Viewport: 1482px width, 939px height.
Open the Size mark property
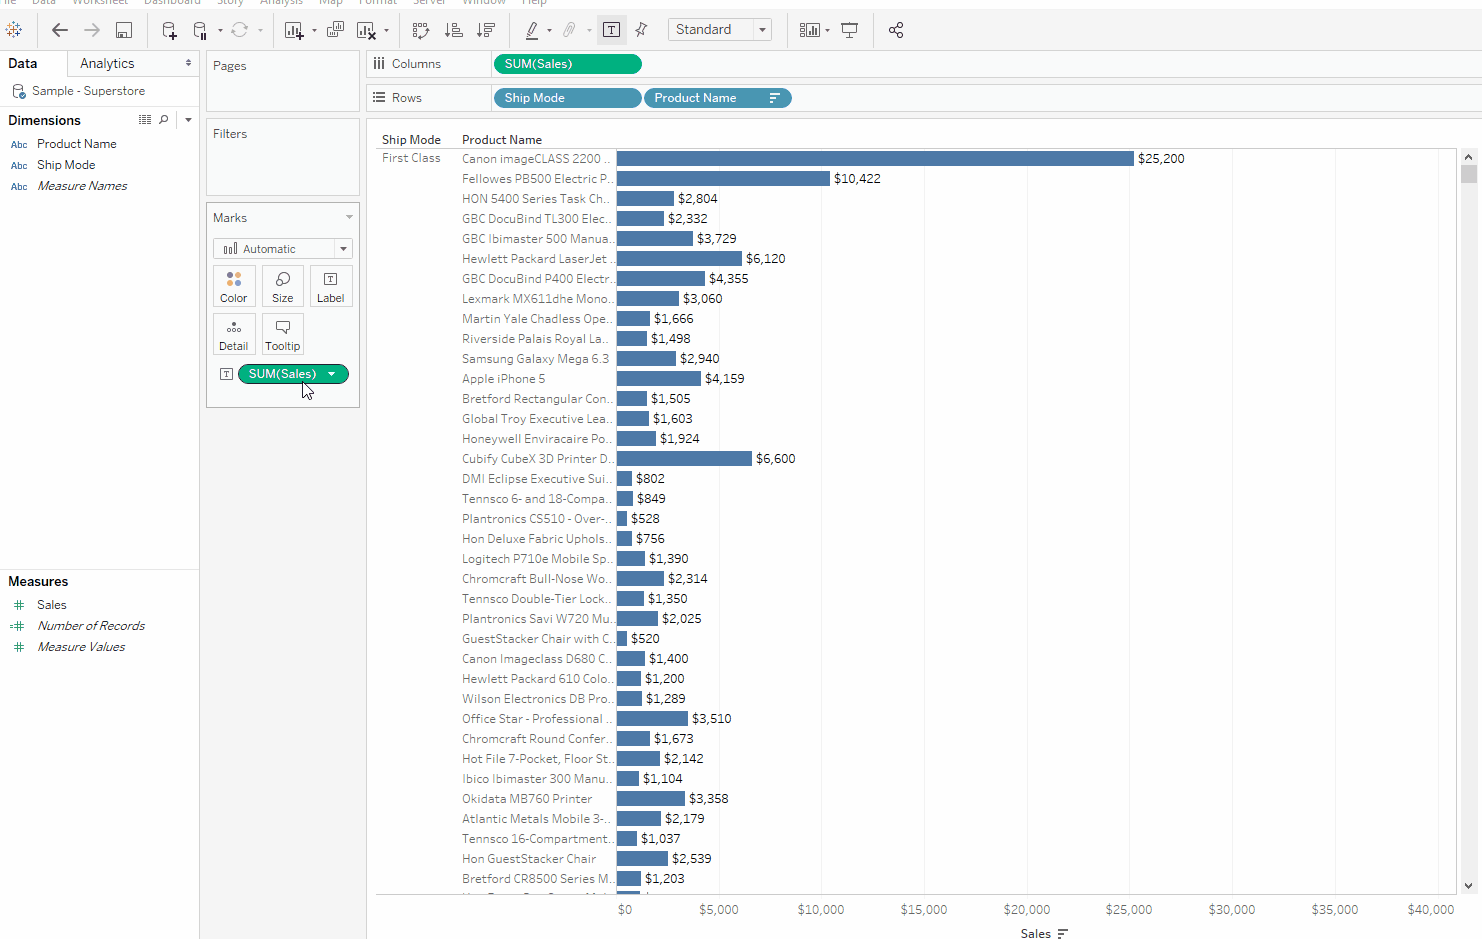[x=282, y=286]
